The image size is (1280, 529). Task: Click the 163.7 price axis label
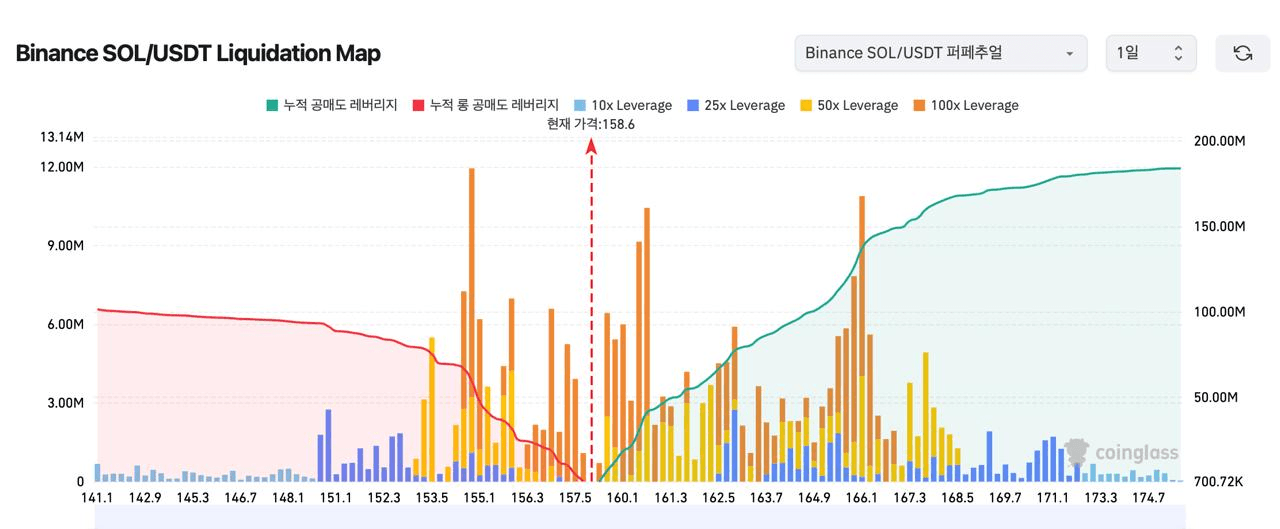pos(766,498)
